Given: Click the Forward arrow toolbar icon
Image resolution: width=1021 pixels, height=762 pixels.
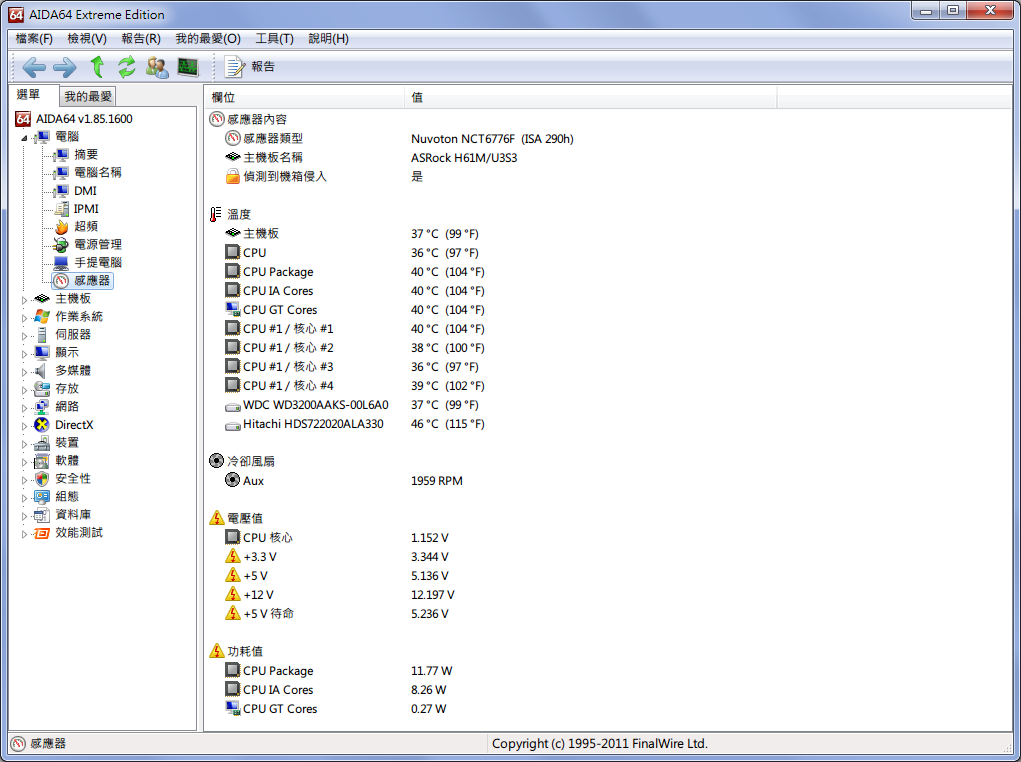Looking at the screenshot, I should tap(64, 66).
